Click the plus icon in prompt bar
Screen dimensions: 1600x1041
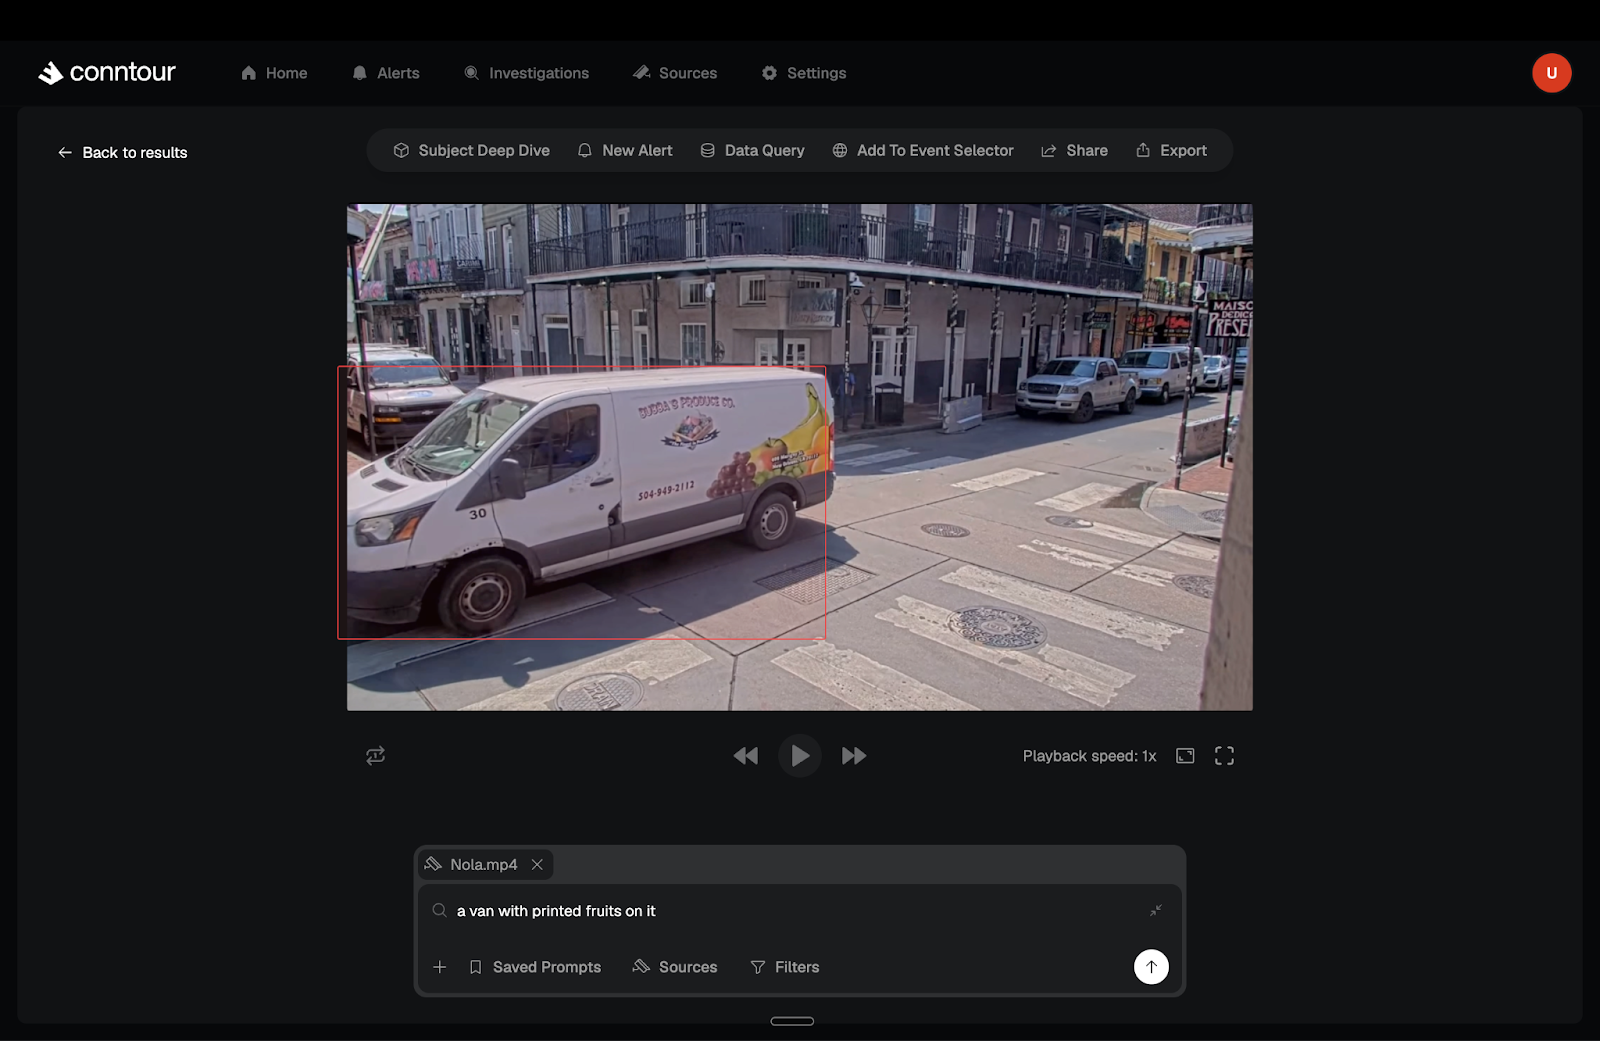click(x=440, y=967)
